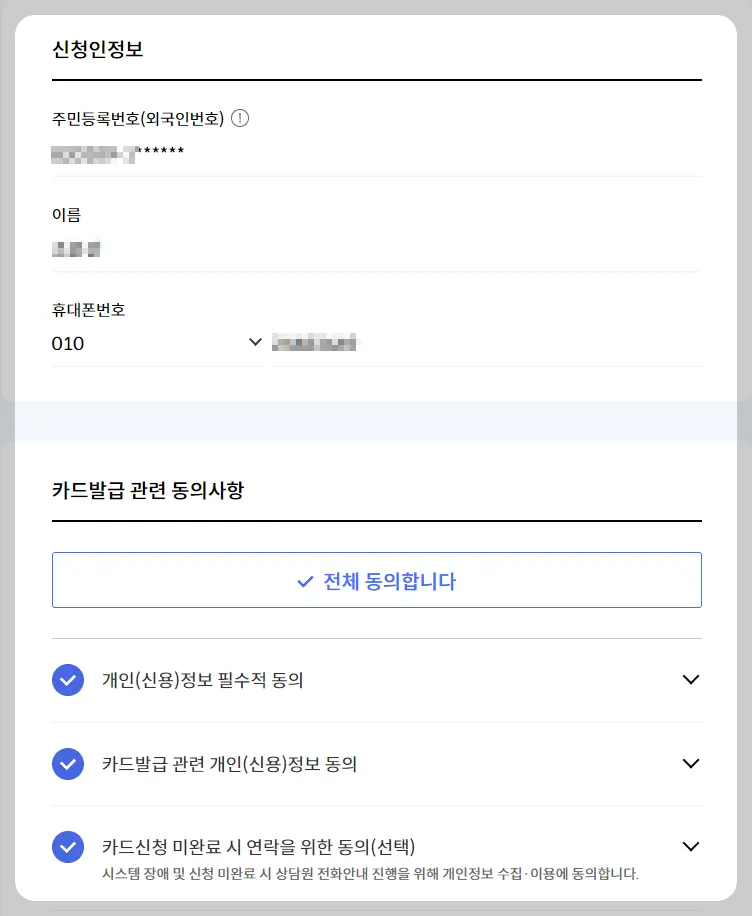Viewport: 752px width, 916px height.
Task: Toggle the blue check for 카드발급 관련 개인(신용)정보 동의
Action: (x=67, y=763)
